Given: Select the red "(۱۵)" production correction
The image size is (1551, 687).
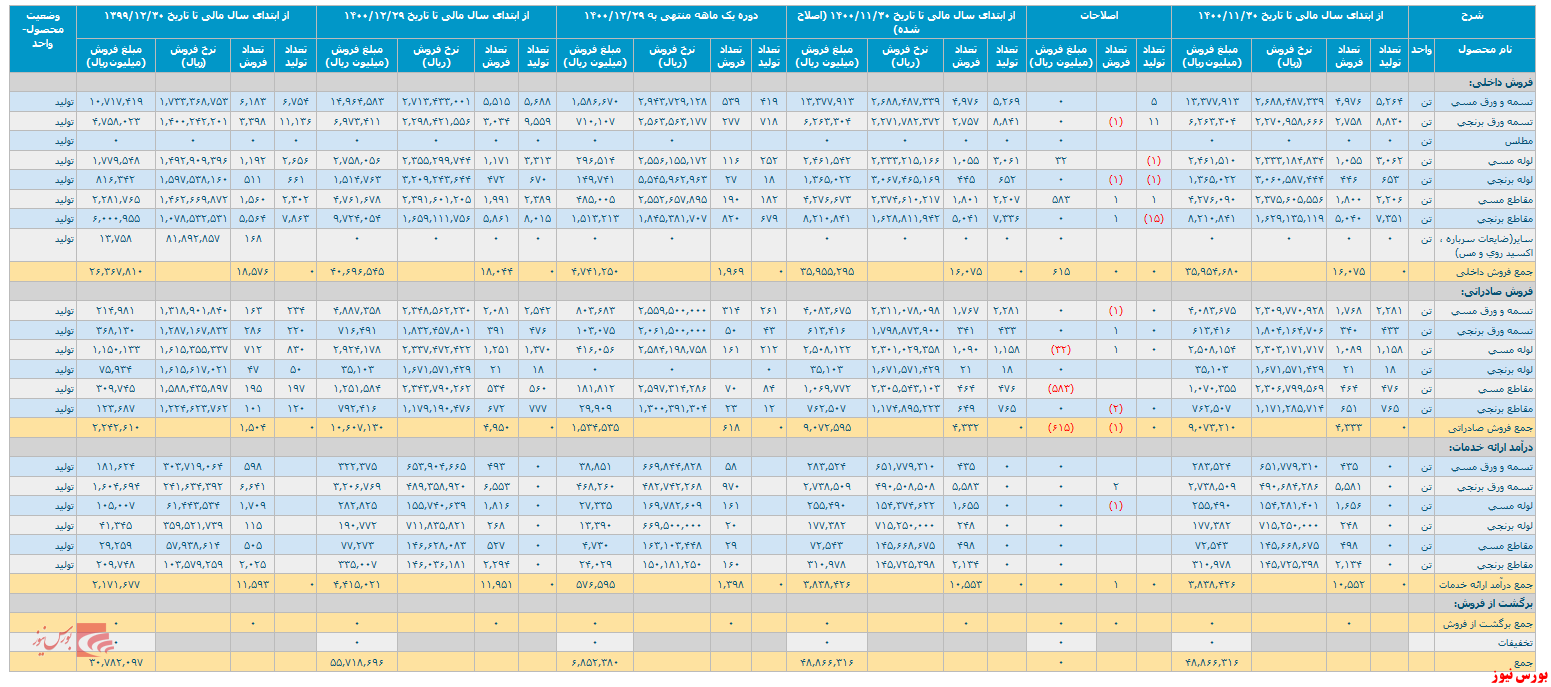Looking at the screenshot, I should 1154,218.
